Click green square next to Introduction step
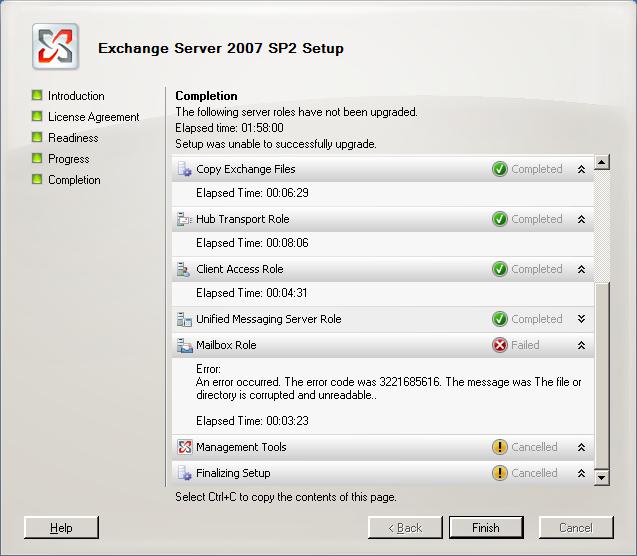The width and height of the screenshot is (637, 556). click(x=37, y=95)
